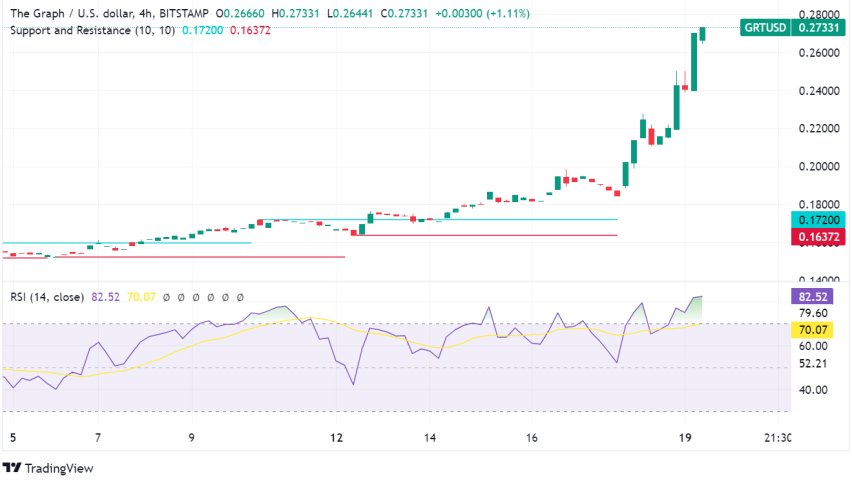Click the chart title The Graph / U.S. dollar
Screen dimensions: 852x485
(71, 14)
